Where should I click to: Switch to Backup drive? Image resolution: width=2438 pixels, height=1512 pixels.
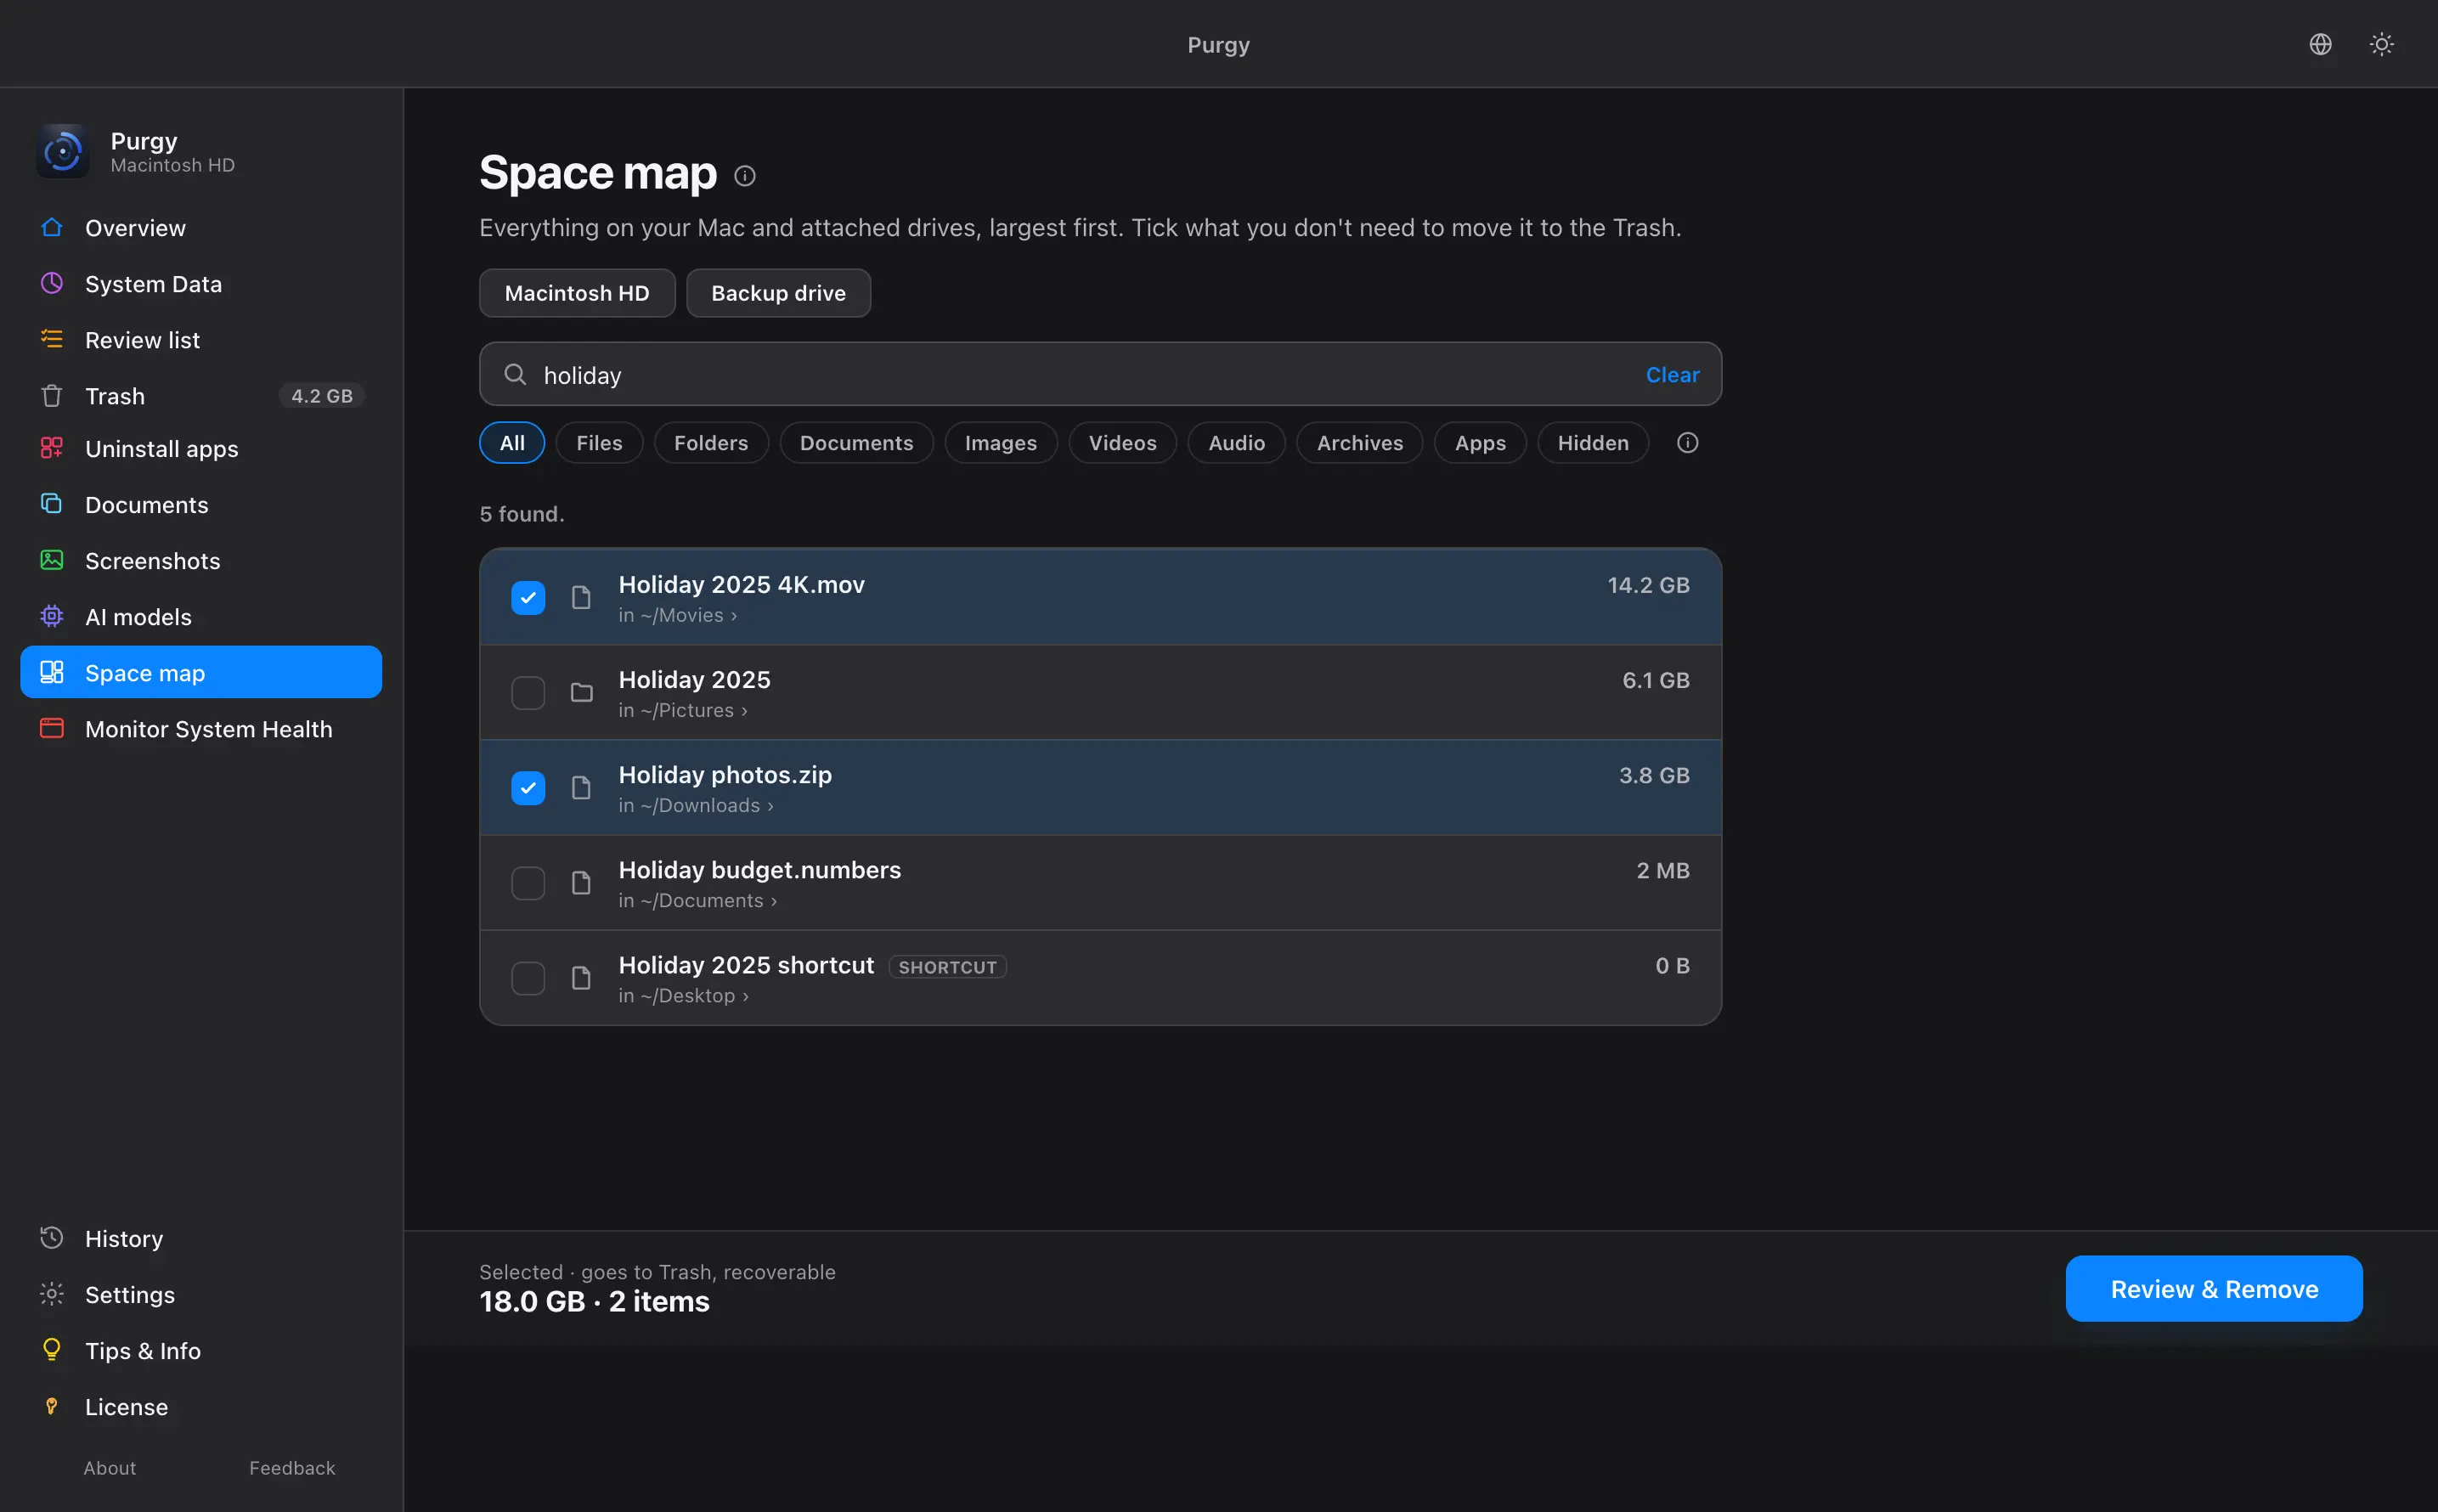click(x=778, y=293)
